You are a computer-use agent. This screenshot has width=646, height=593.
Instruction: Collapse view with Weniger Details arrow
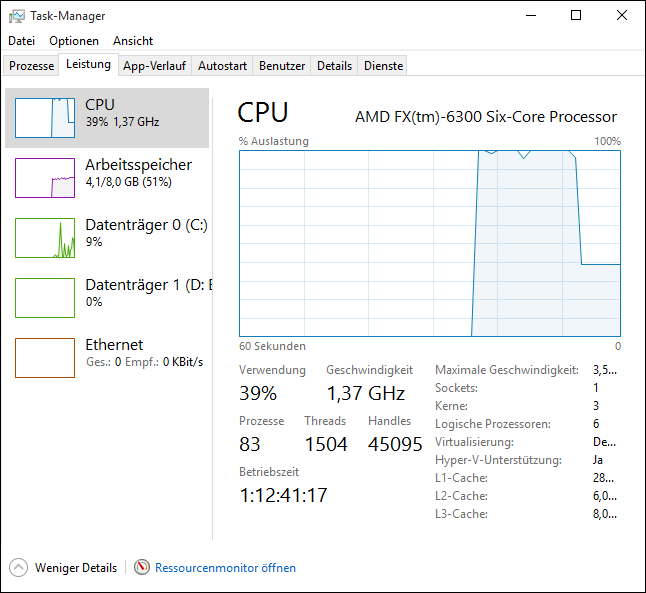click(x=19, y=568)
